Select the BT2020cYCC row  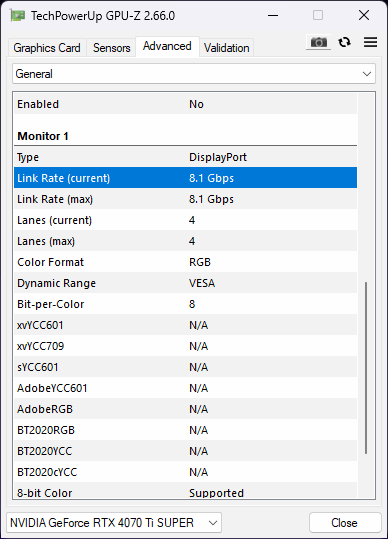tap(186, 471)
